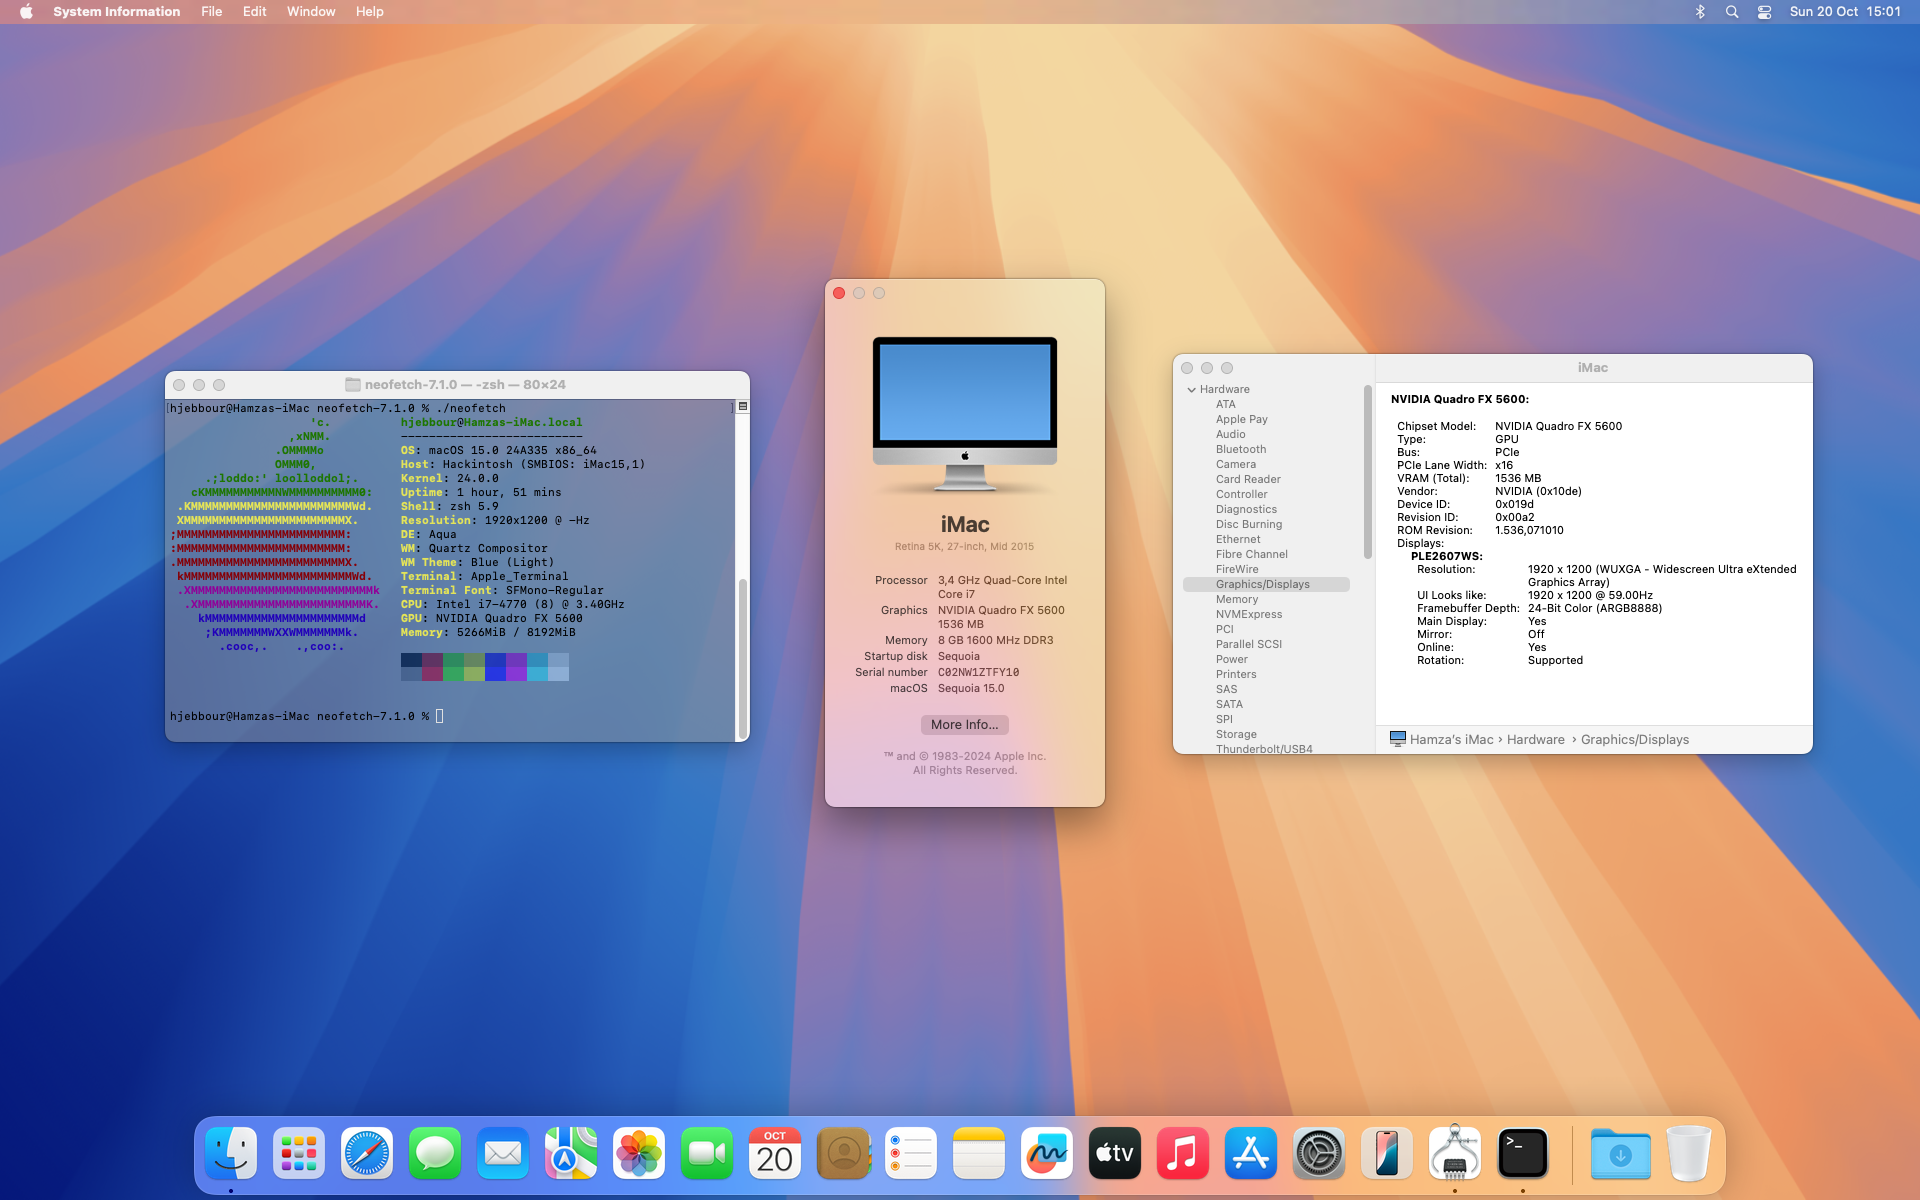Open Control Center in menu bar
1920x1200 pixels.
pos(1764,12)
